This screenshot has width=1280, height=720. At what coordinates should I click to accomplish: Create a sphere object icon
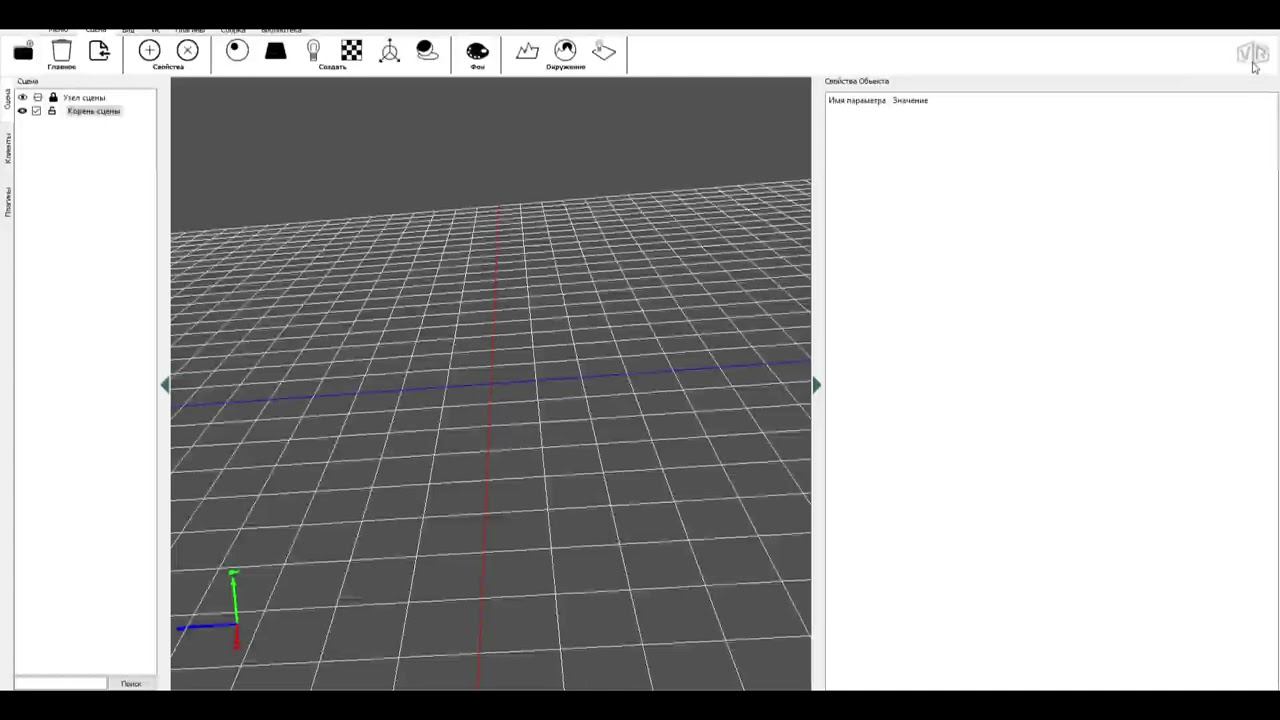point(237,51)
